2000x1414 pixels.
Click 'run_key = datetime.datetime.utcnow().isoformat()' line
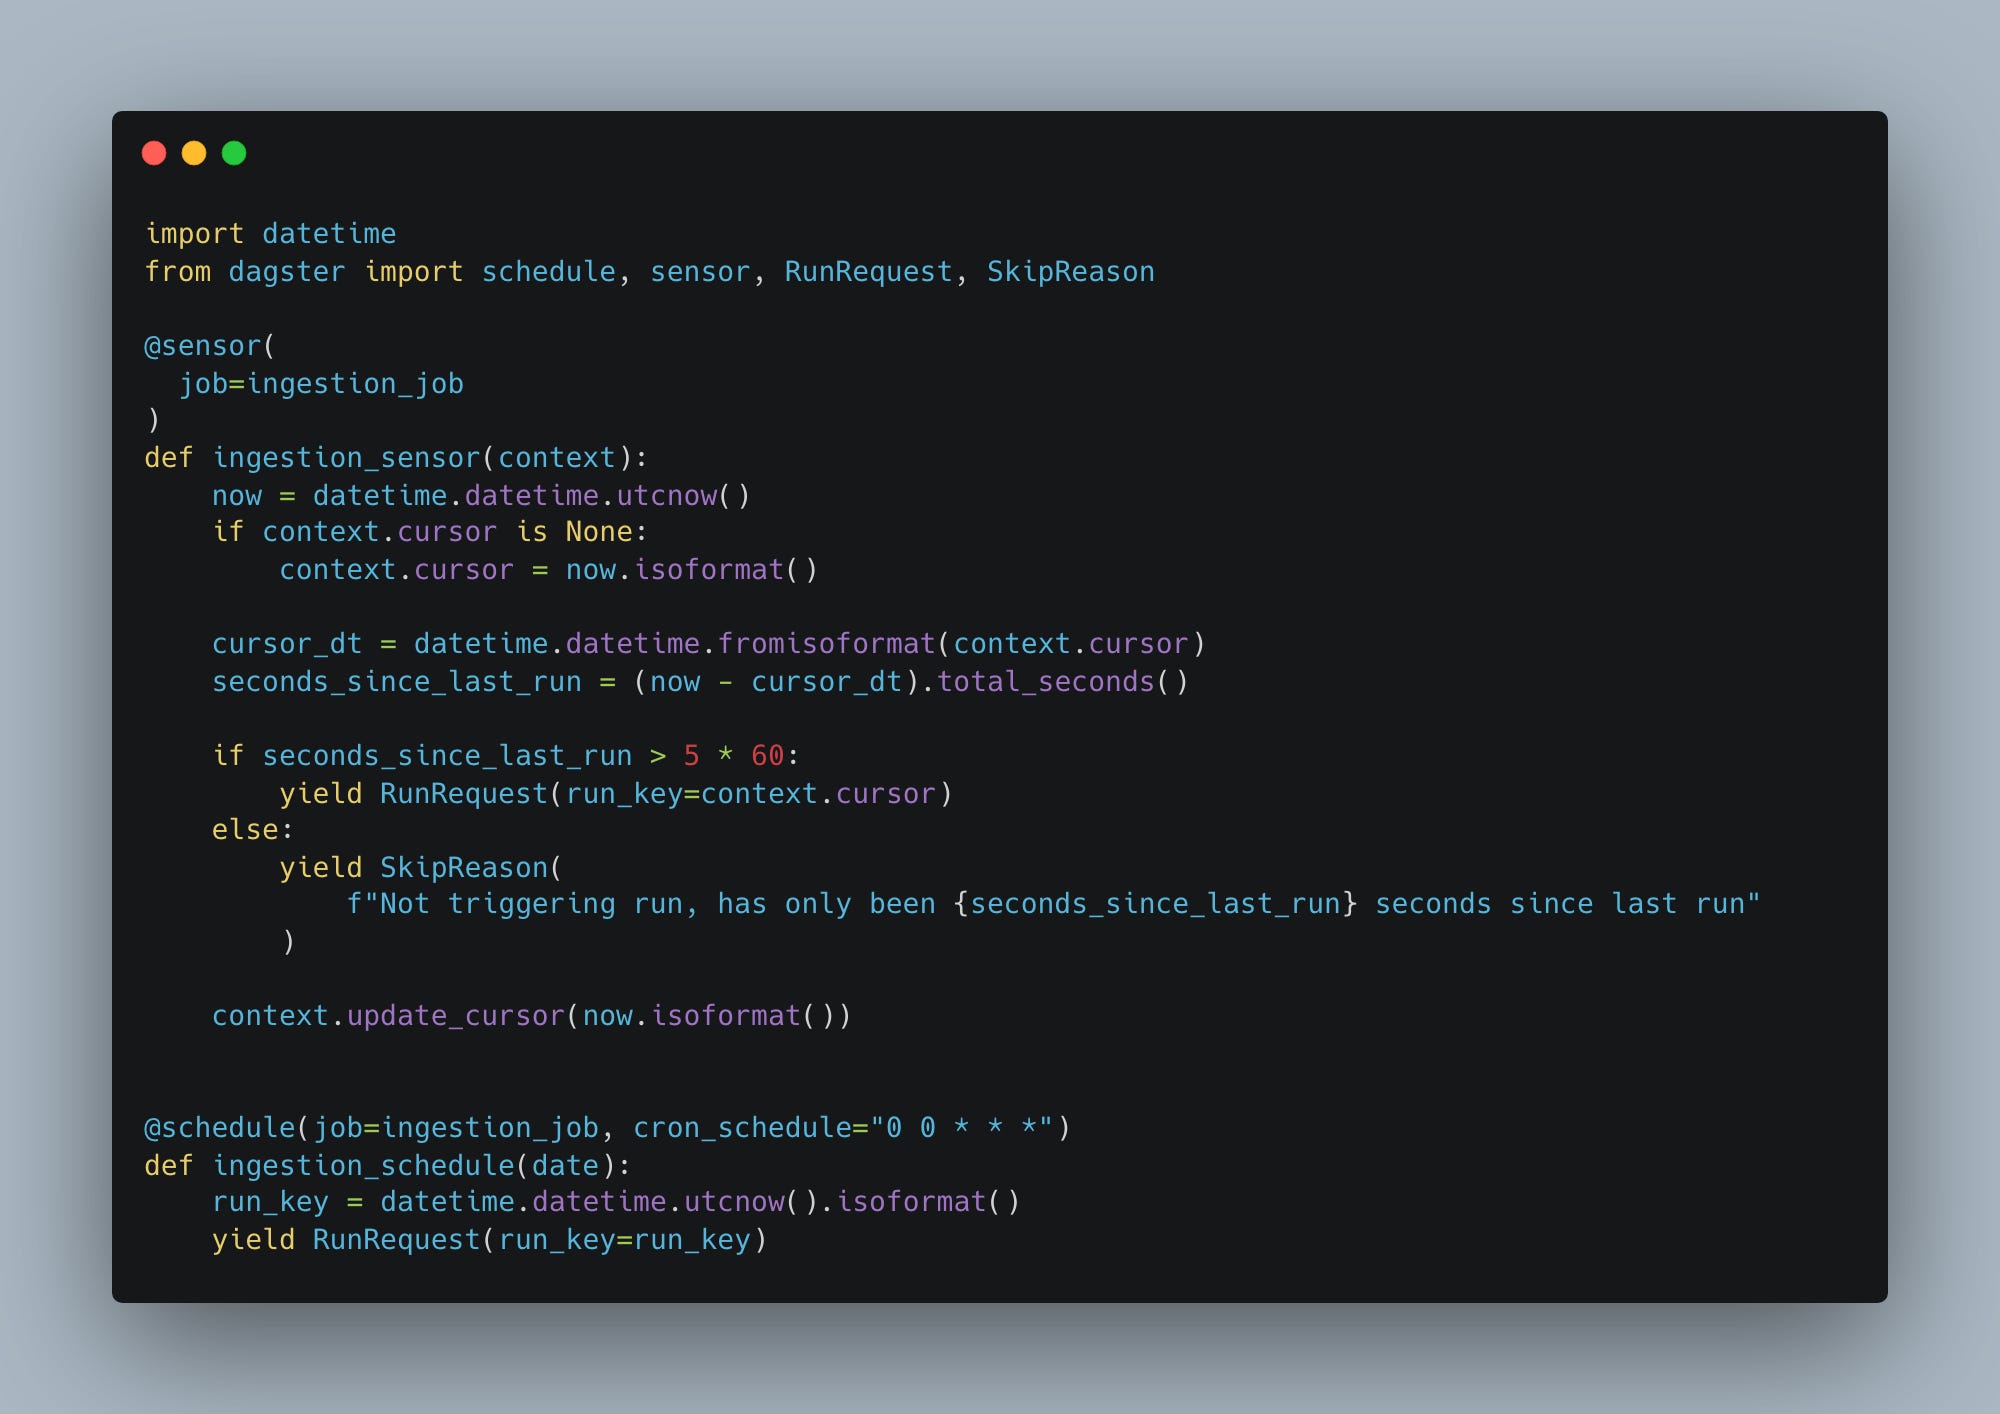pyautogui.click(x=616, y=1202)
